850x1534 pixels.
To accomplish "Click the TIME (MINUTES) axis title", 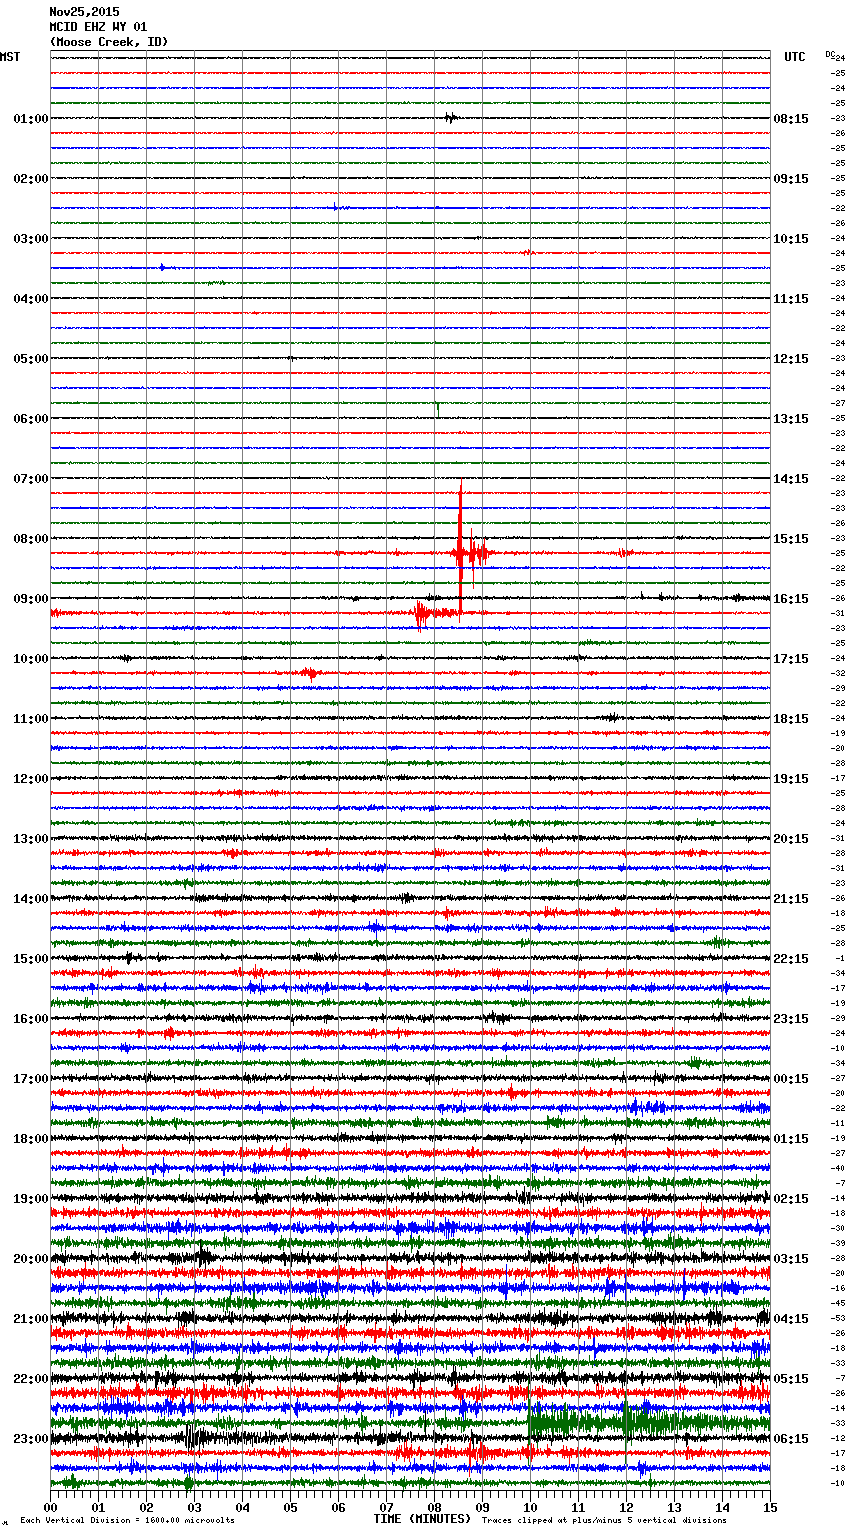I will pos(422,1519).
